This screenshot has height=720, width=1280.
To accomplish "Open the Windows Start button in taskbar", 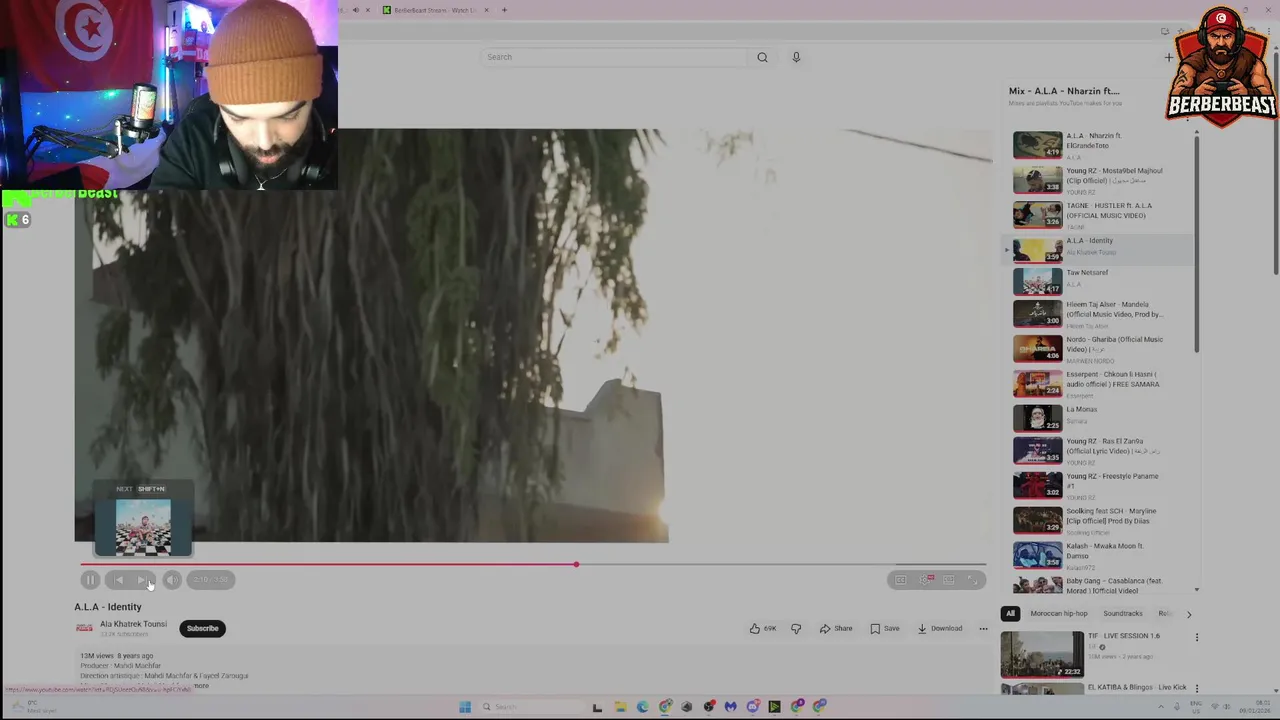I will pyautogui.click(x=465, y=707).
